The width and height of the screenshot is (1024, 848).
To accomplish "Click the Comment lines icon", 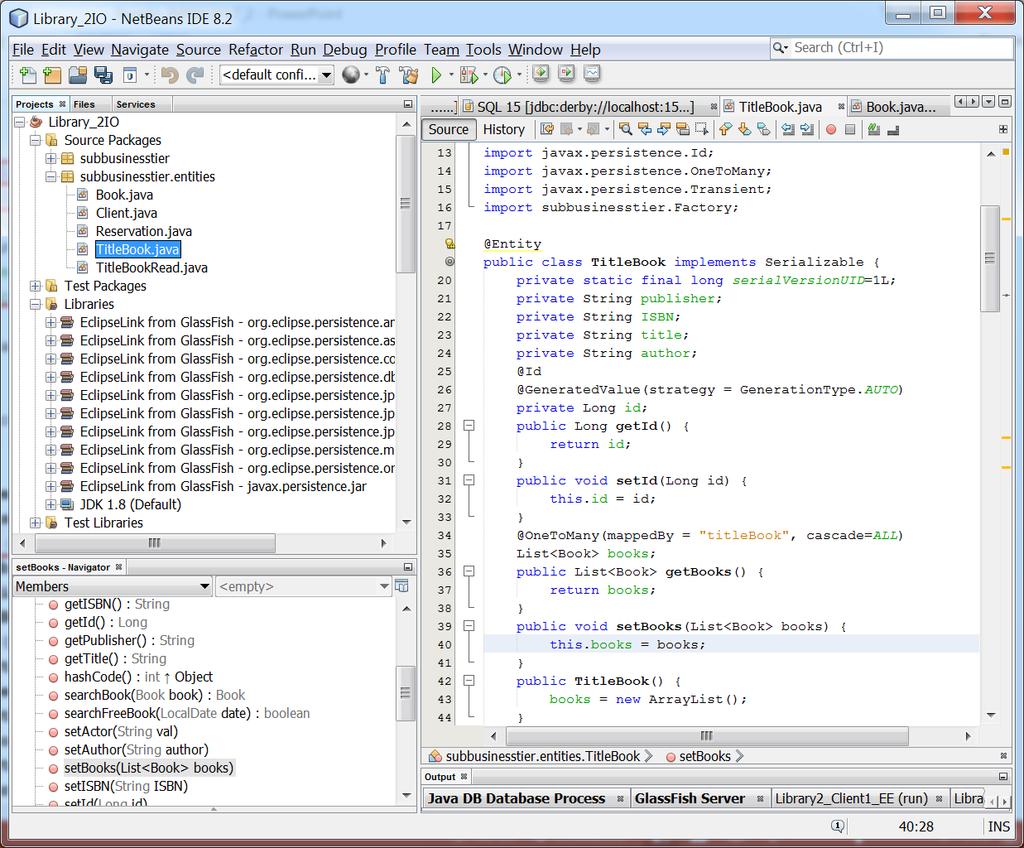I will (874, 129).
